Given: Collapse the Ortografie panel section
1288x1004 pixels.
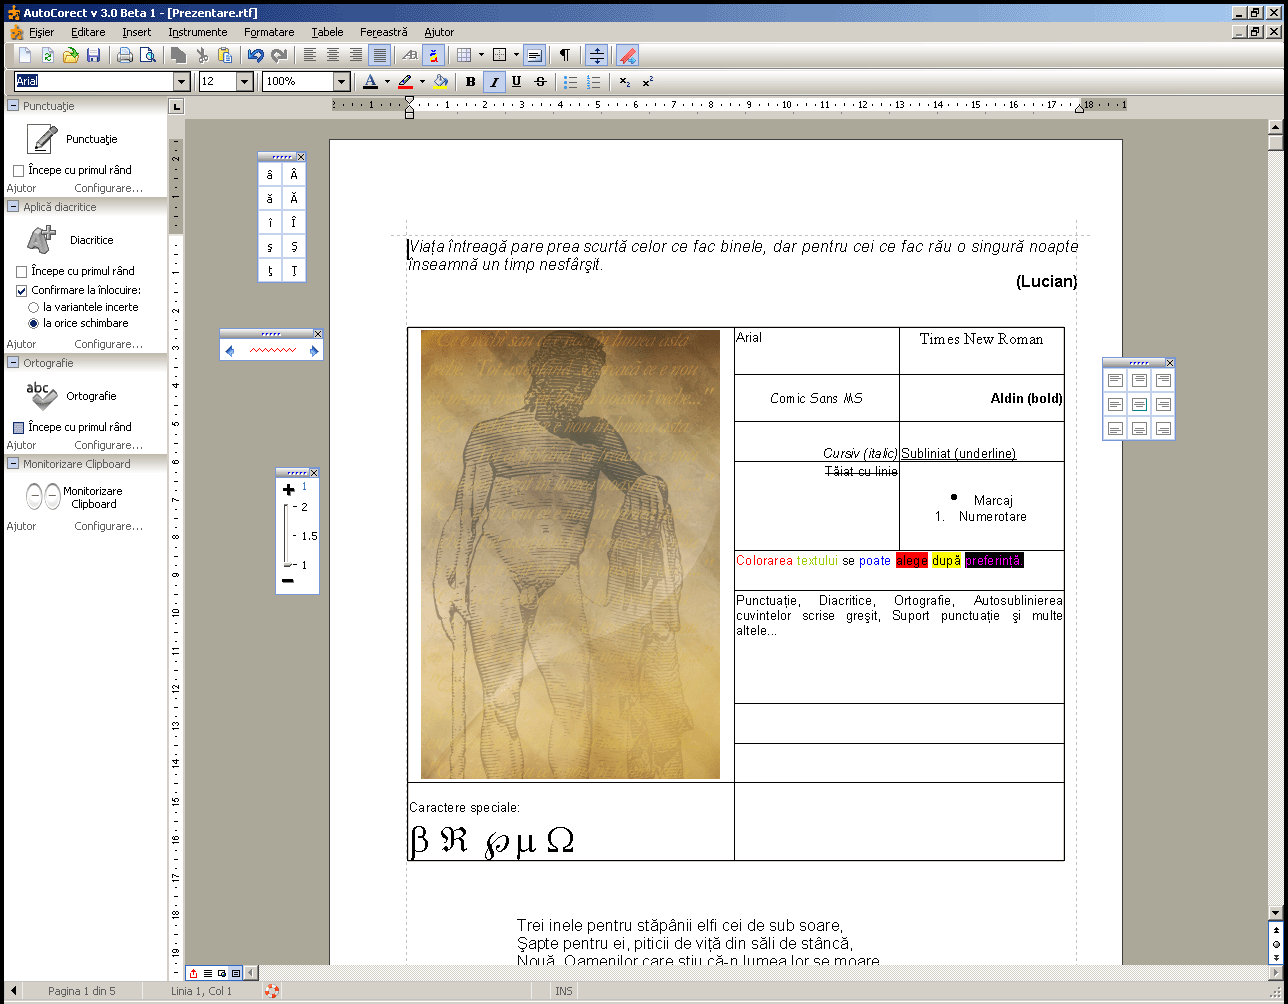Looking at the screenshot, I should tap(14, 363).
